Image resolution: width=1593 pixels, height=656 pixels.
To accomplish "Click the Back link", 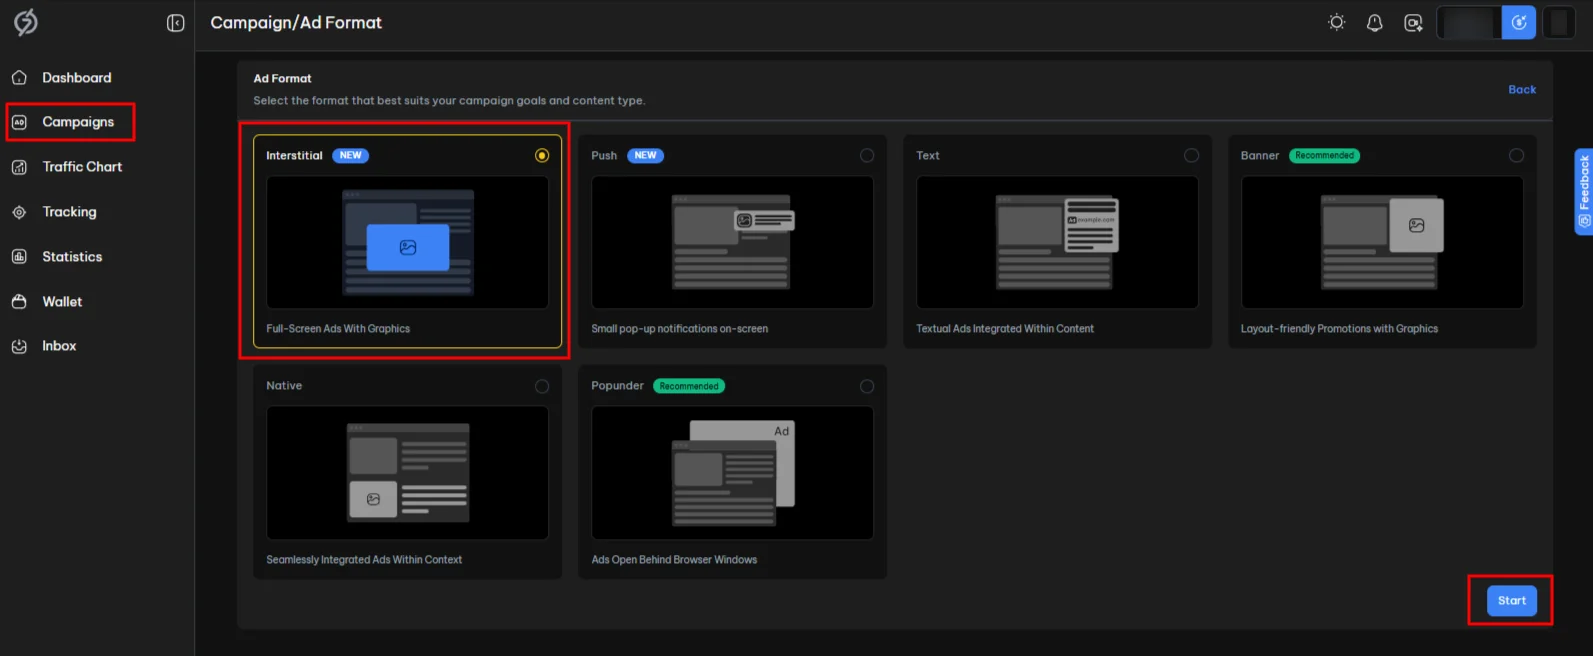I will click(1522, 89).
